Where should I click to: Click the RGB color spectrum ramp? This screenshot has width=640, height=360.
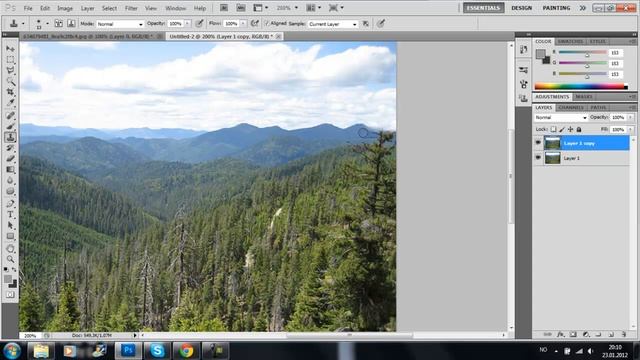coord(580,86)
